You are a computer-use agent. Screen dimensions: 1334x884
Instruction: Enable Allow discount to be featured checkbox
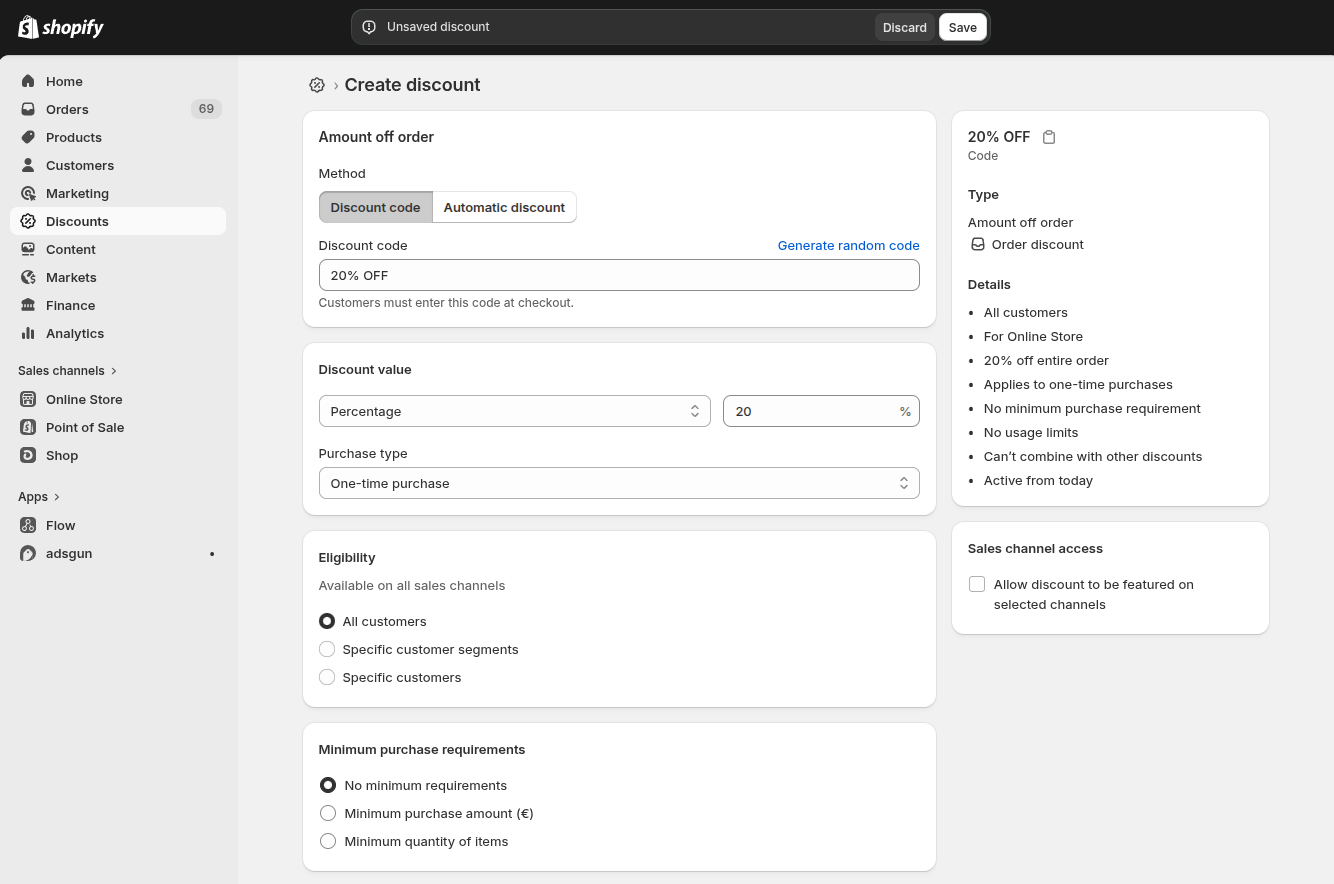click(977, 584)
